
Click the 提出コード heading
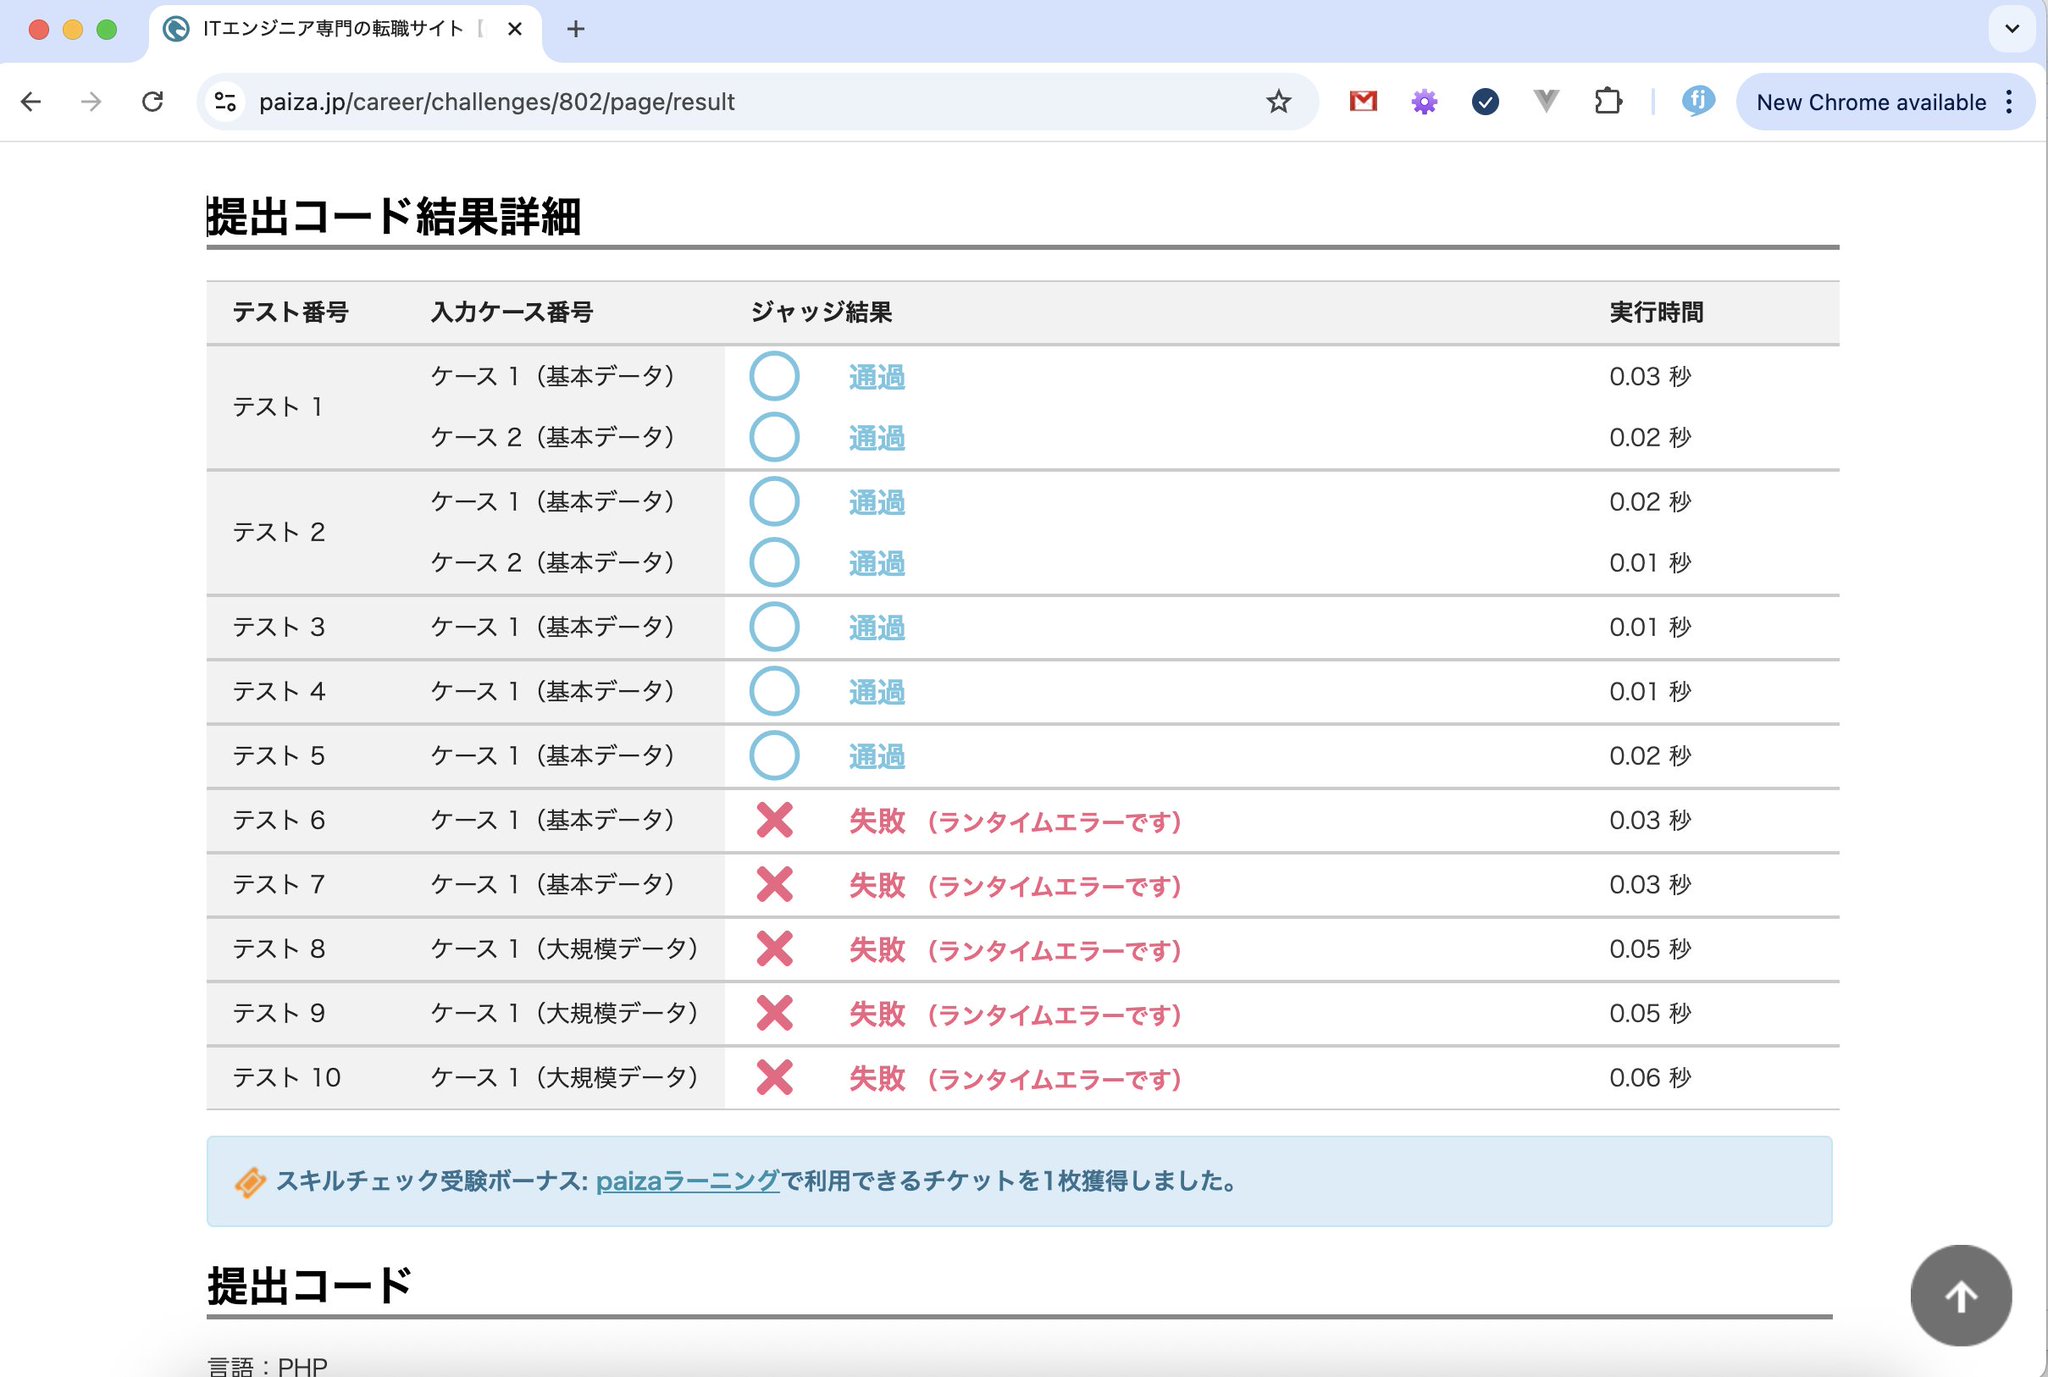pyautogui.click(x=310, y=1285)
